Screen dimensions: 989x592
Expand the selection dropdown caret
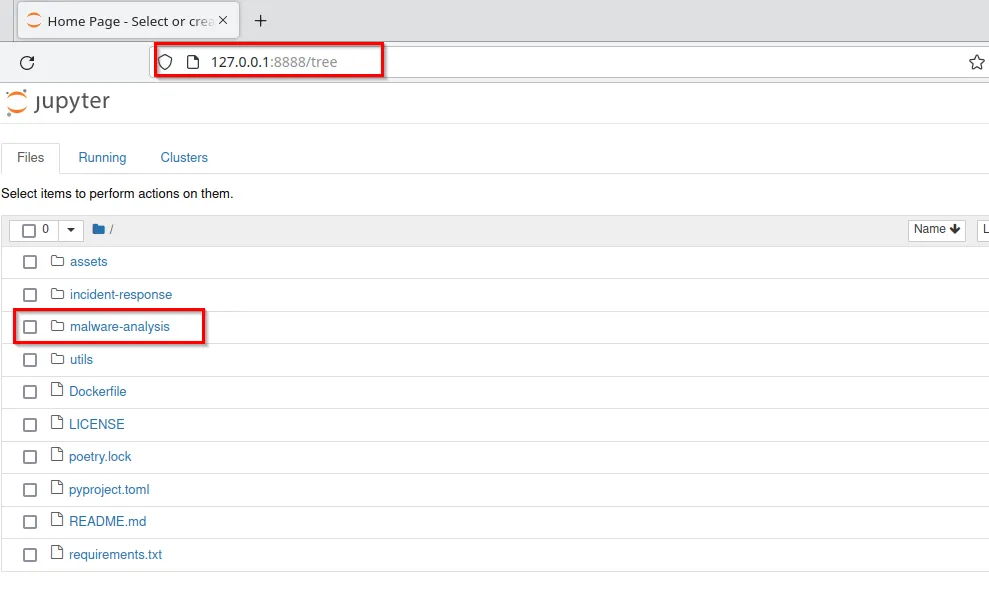(71, 231)
